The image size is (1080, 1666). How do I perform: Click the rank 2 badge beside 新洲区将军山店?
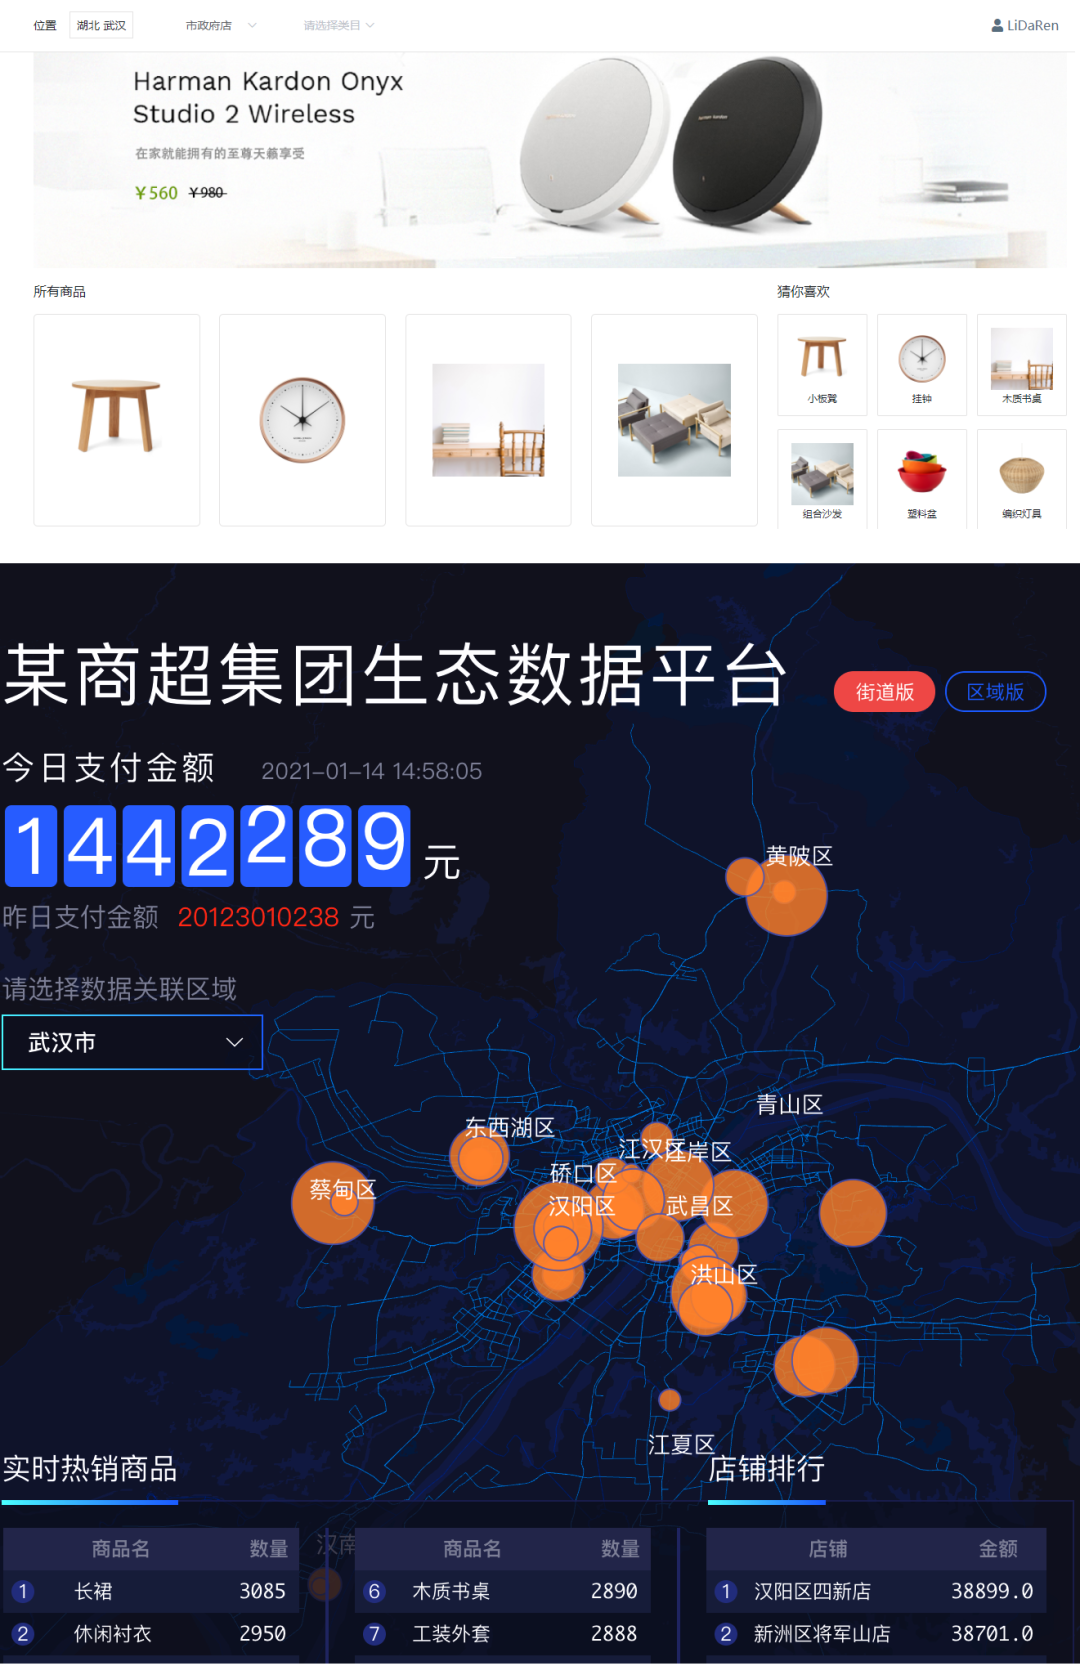click(726, 1634)
